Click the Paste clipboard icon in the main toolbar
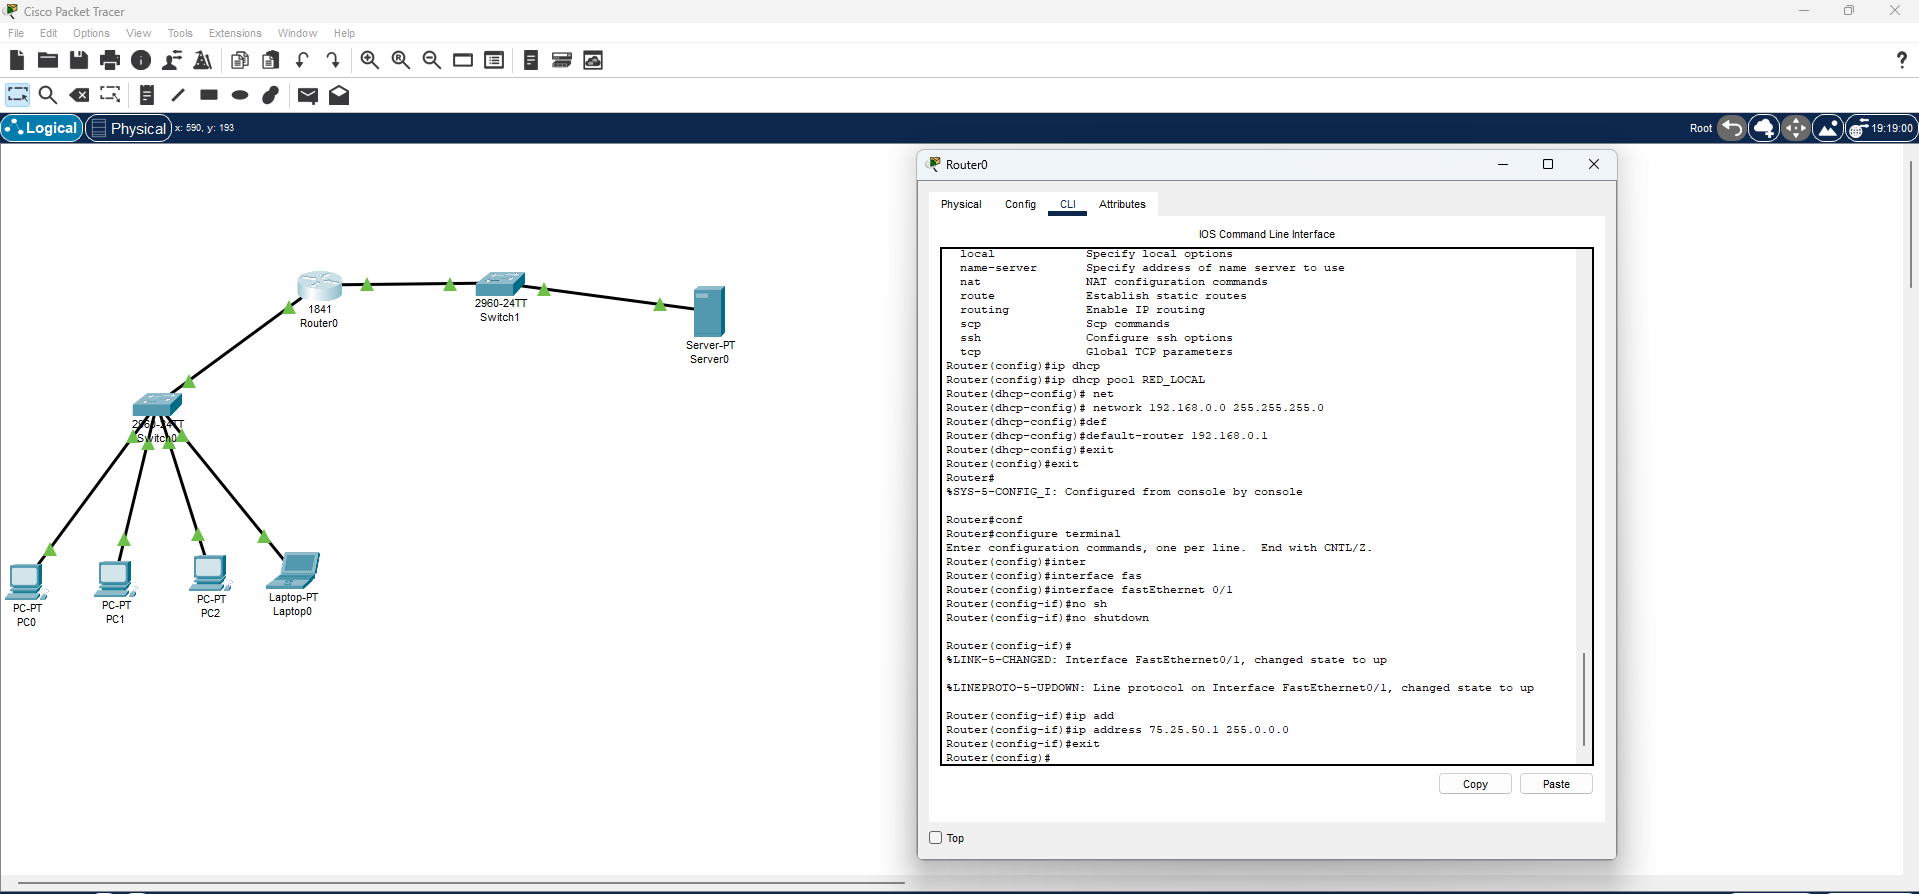1919x894 pixels. pyautogui.click(x=271, y=60)
